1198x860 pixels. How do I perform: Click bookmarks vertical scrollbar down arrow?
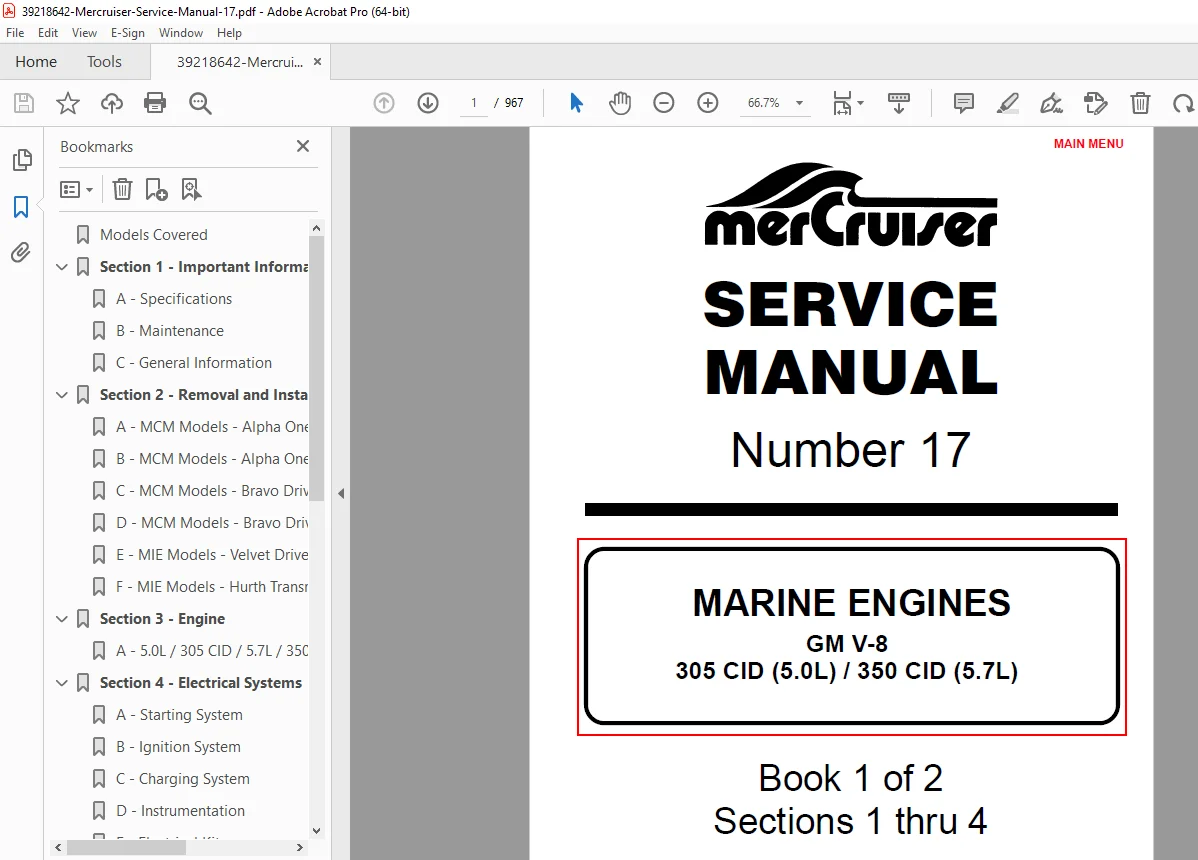[x=316, y=831]
